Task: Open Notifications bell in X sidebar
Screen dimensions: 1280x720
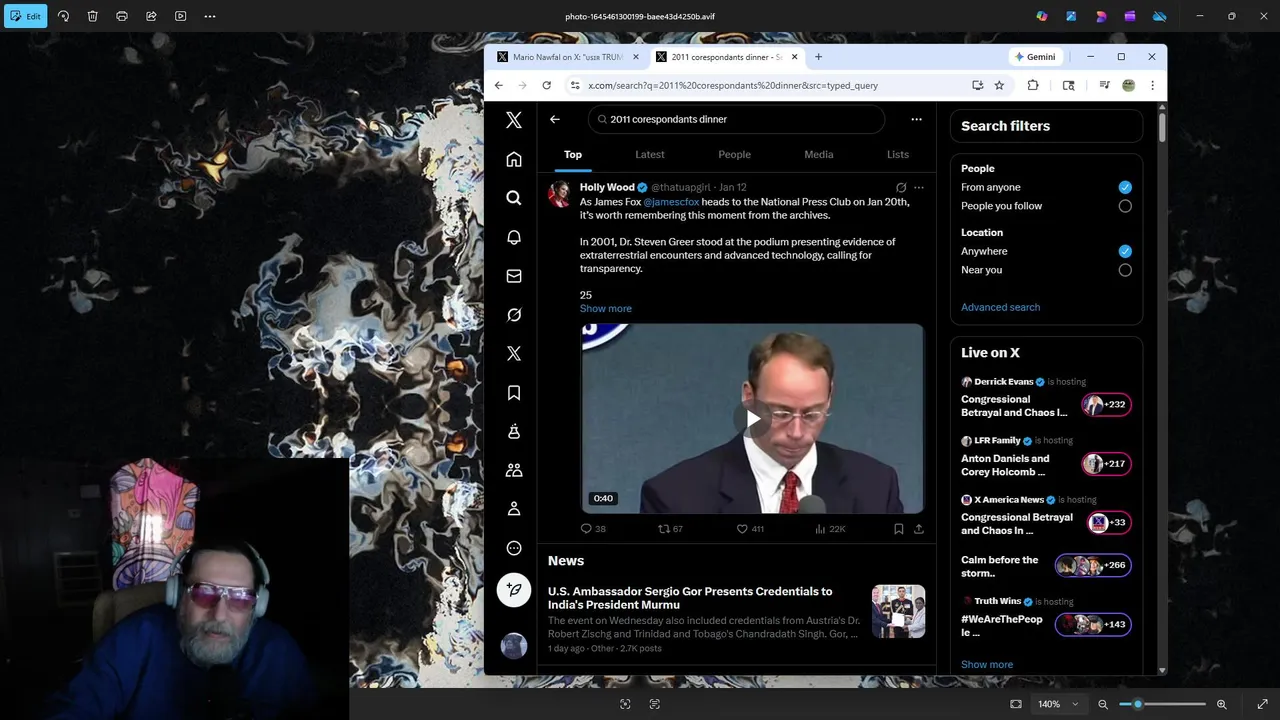Action: 514,237
